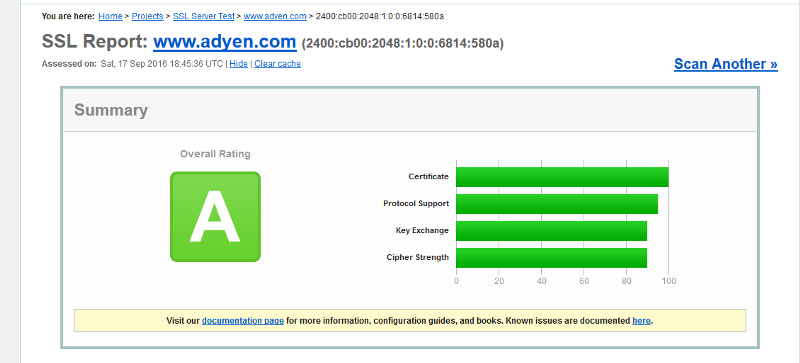Click the 'SSL Report:' heading text
Viewport: 800px width, 363px height.
coord(95,41)
